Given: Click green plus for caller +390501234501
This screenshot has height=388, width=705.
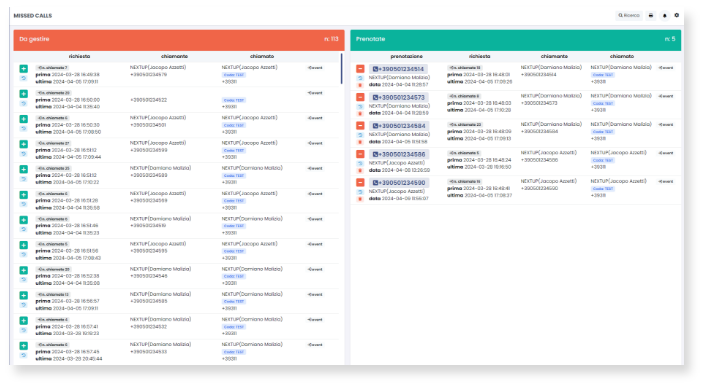Looking at the screenshot, I should 23,119.
